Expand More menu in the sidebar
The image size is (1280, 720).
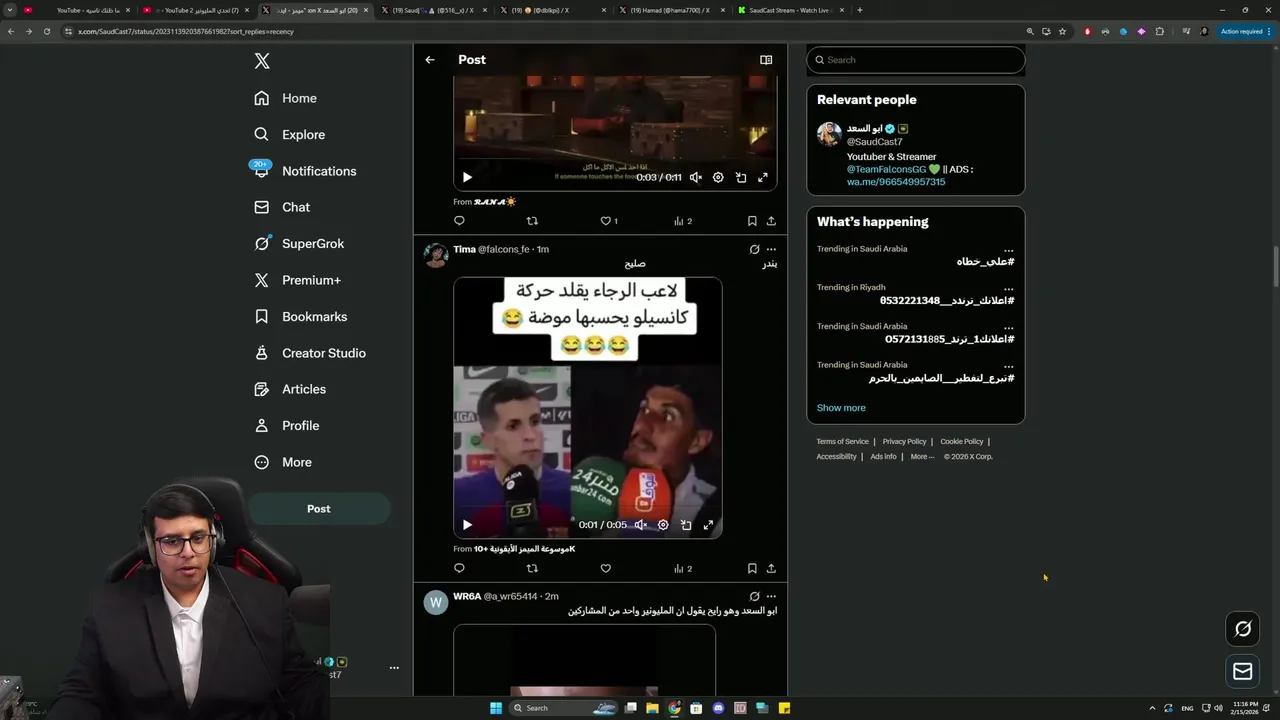(x=282, y=462)
